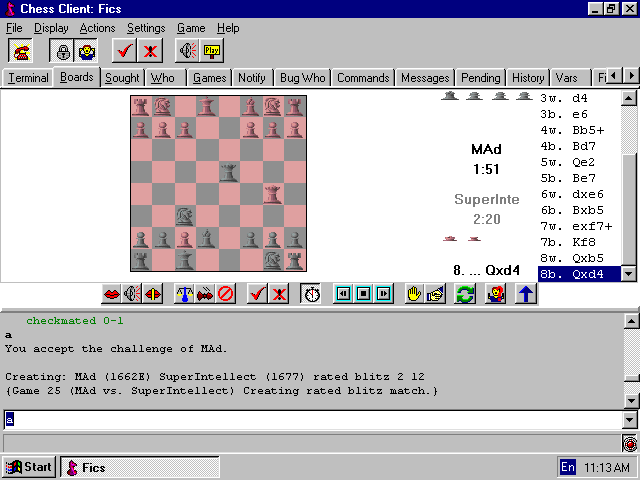Screen dimensions: 640x480
Task: Click the red X decline icon below the board
Action: [x=279, y=294]
